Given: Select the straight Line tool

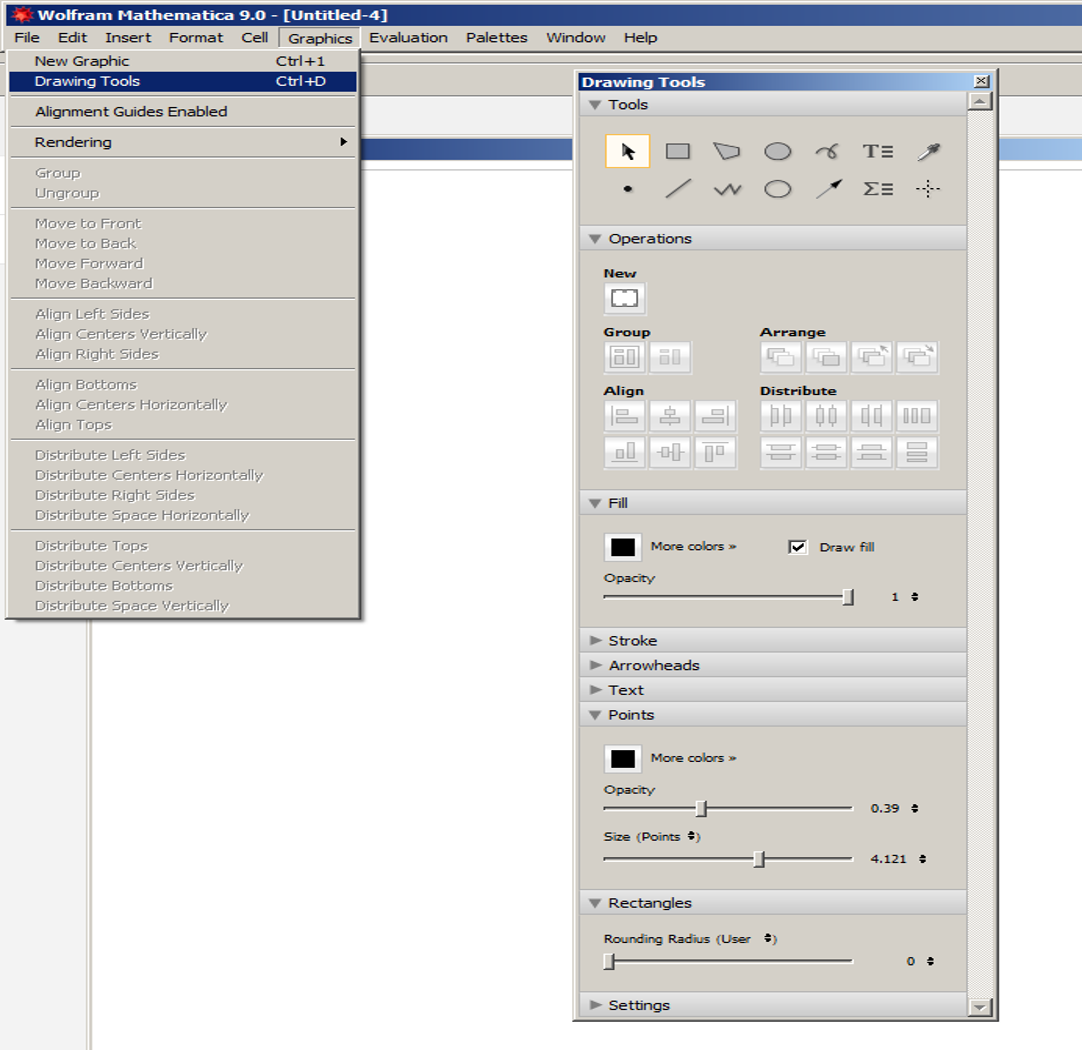Looking at the screenshot, I should click(x=678, y=189).
